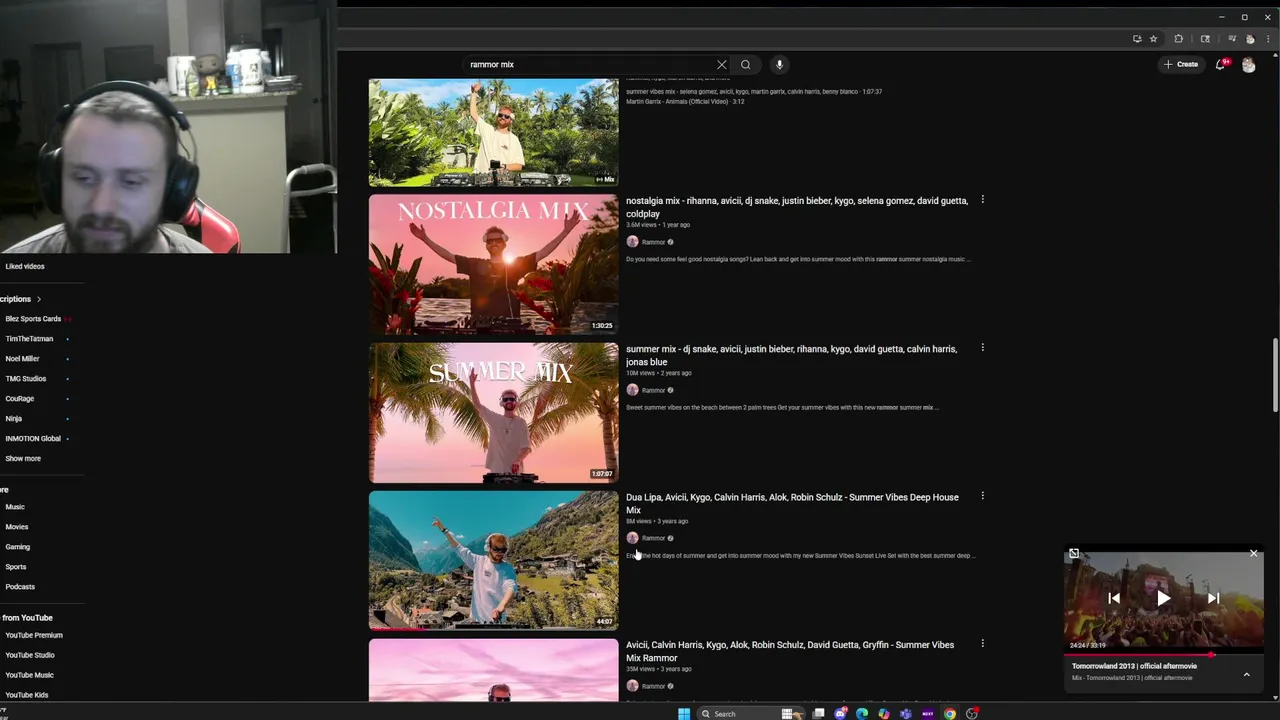This screenshot has width=1280, height=720.
Task: Click the install app icon in address bar
Action: click(x=1137, y=39)
